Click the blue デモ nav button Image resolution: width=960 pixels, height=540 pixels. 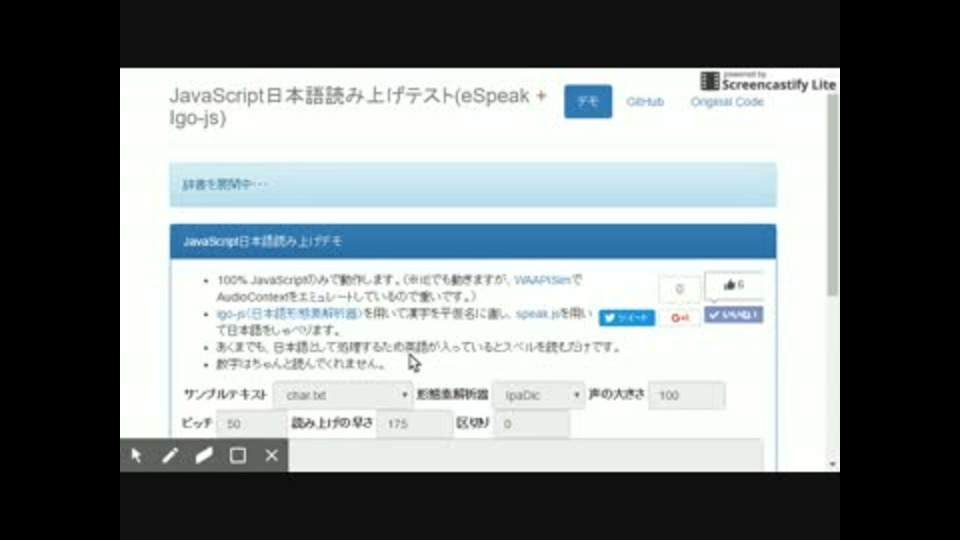[x=588, y=102]
